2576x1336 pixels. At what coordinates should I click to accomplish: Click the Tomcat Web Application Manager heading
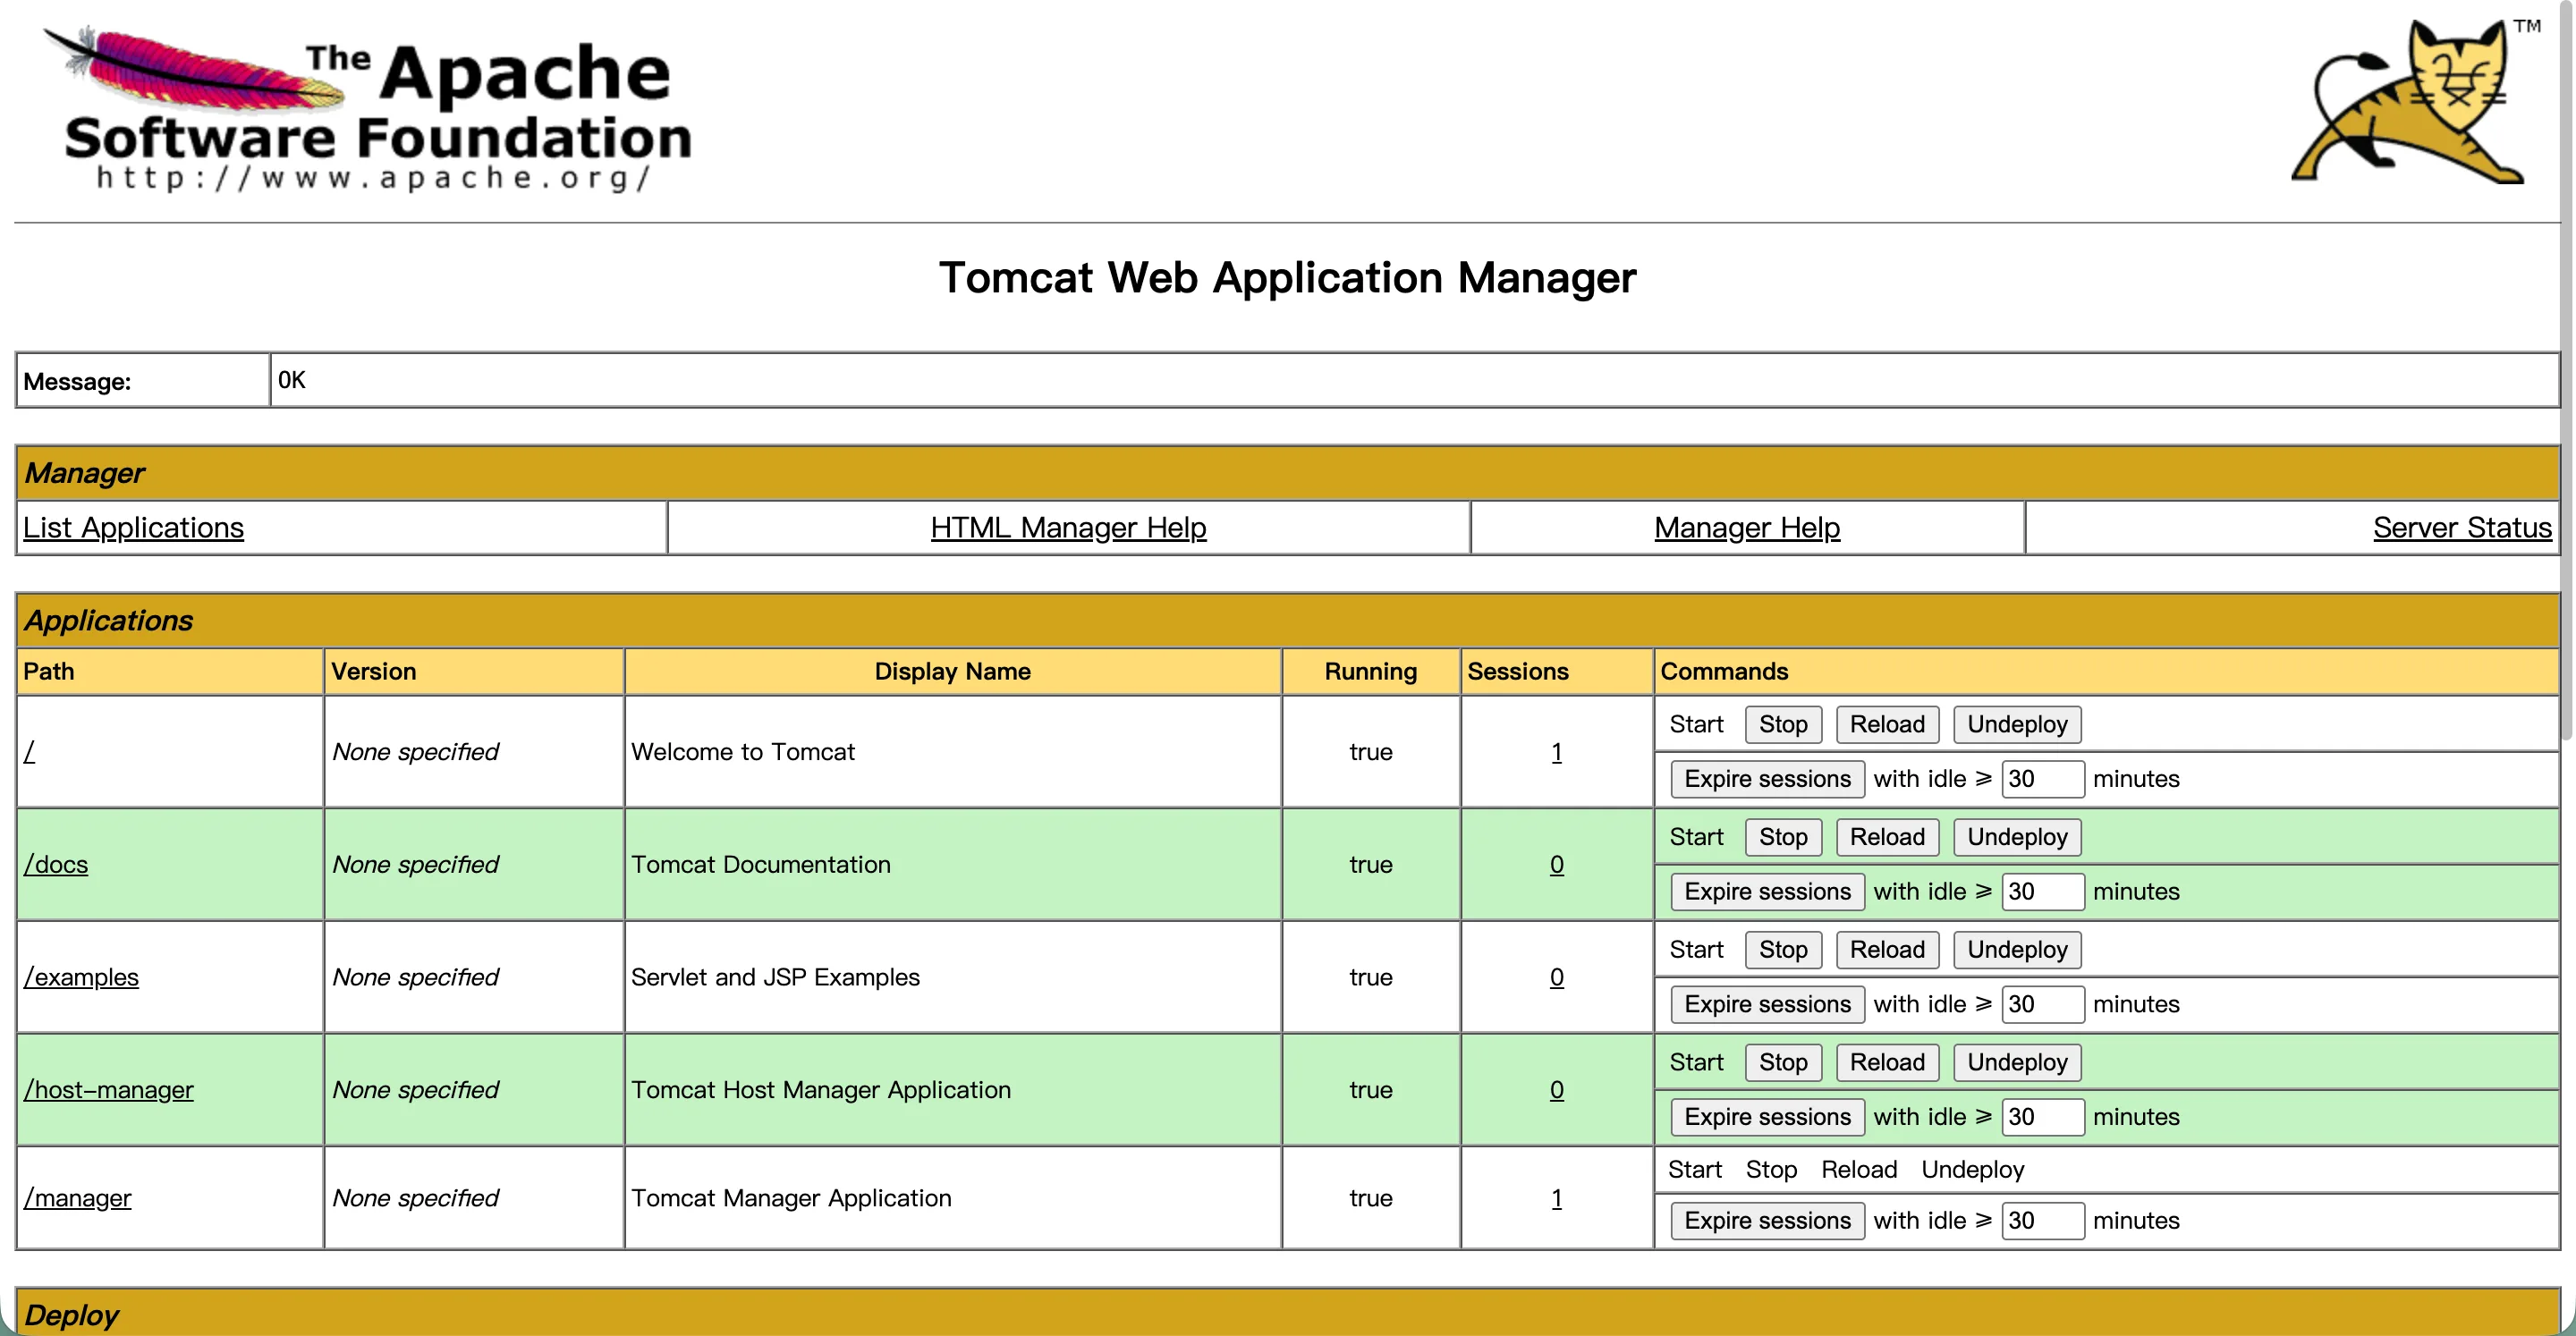click(x=1287, y=277)
